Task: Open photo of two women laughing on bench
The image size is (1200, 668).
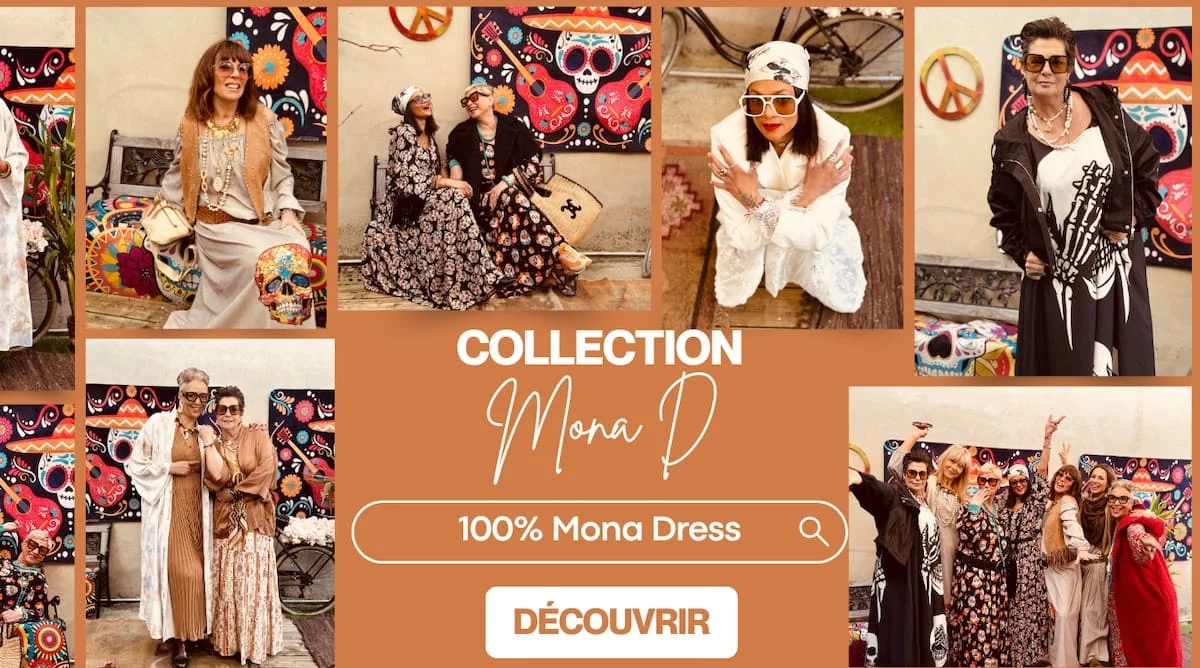Action: [x=494, y=159]
